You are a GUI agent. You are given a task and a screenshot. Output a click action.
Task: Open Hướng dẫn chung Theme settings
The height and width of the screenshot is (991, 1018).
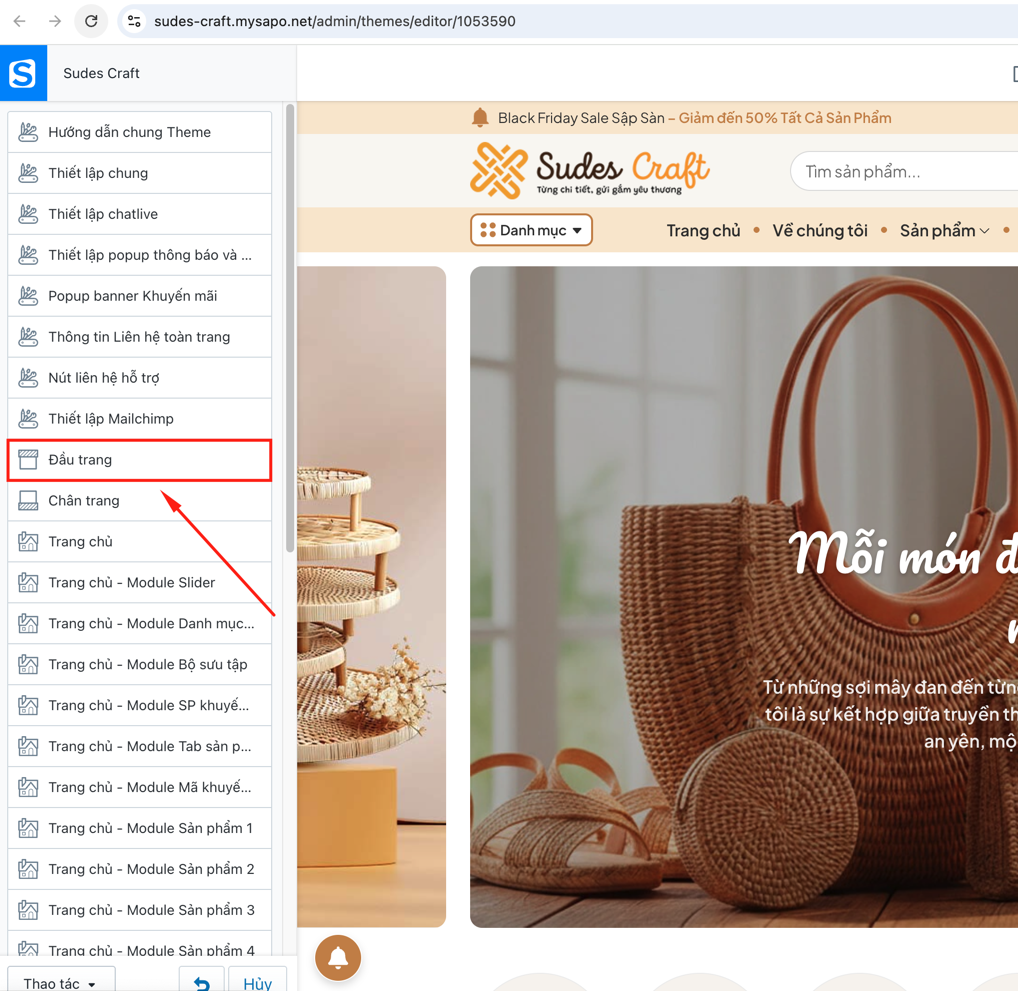click(140, 132)
